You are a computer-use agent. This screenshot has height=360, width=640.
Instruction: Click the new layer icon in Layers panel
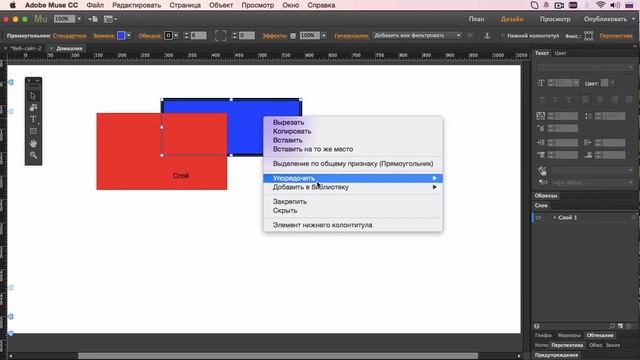(x=620, y=326)
